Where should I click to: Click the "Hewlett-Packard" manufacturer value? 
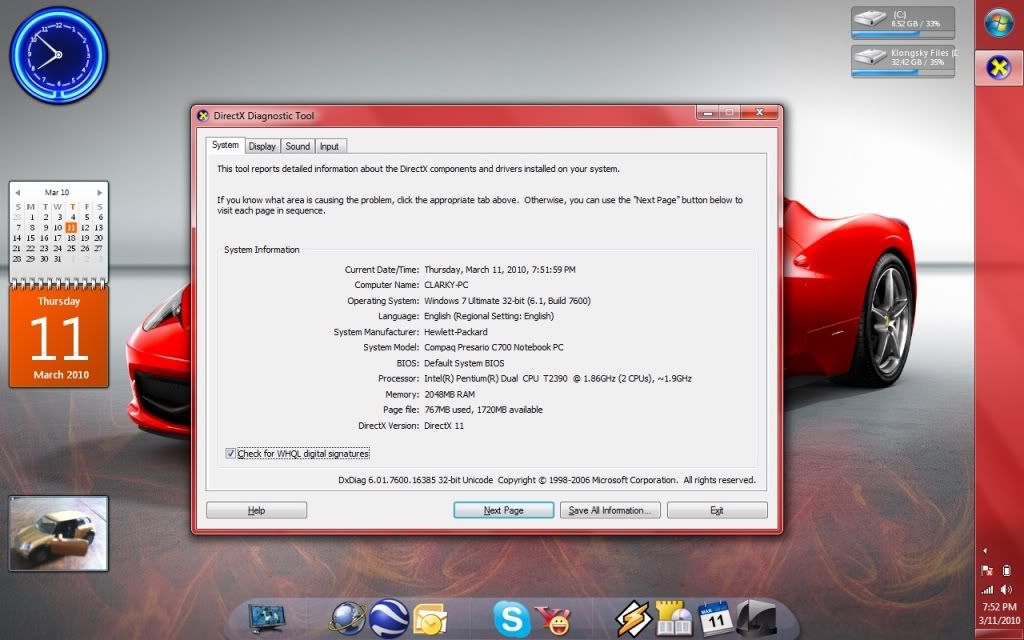[x=456, y=332]
